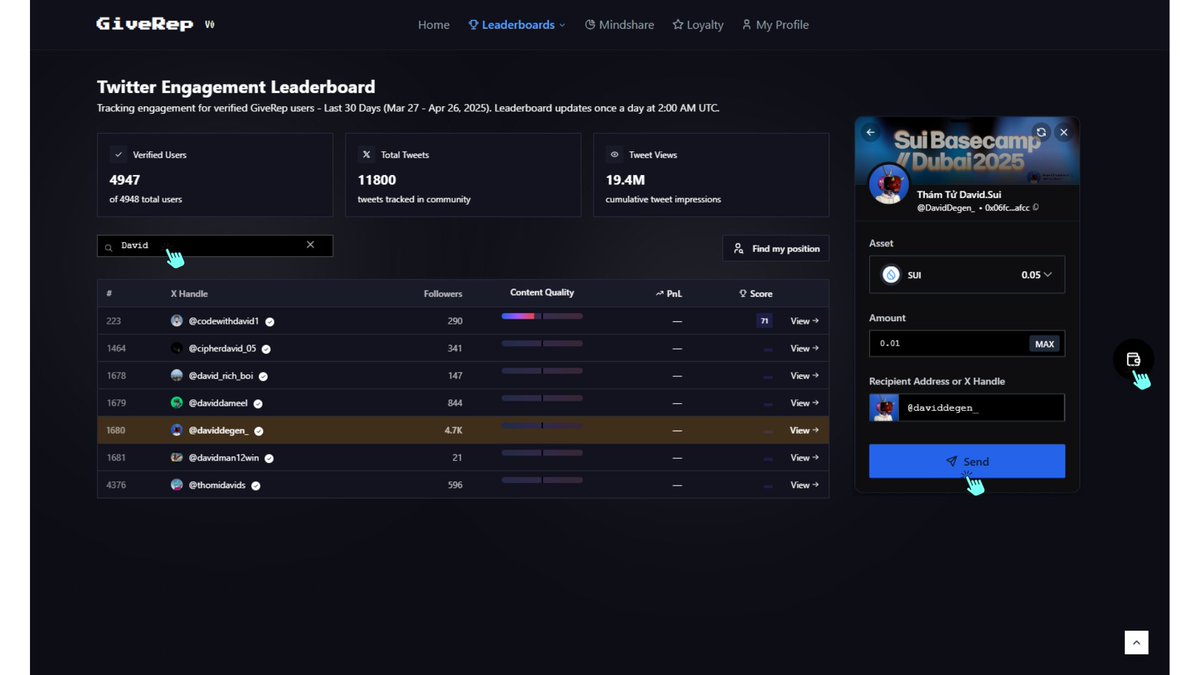The height and width of the screenshot is (675, 1200).
Task: Click the SUI token droplet icon
Action: 891,275
